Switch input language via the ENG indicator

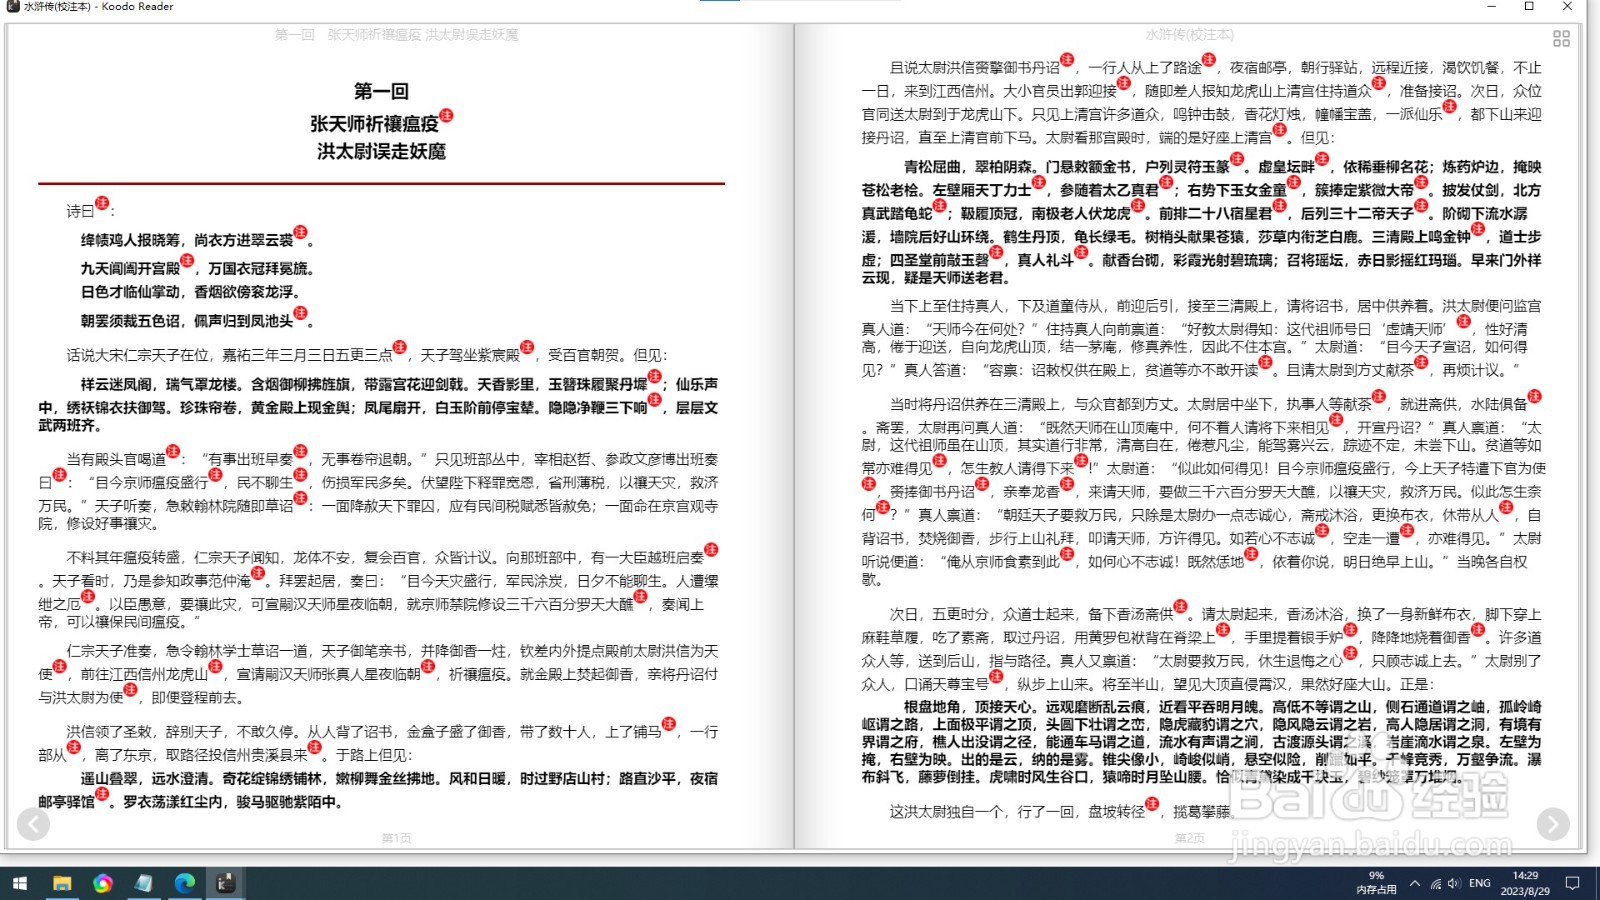(1479, 884)
